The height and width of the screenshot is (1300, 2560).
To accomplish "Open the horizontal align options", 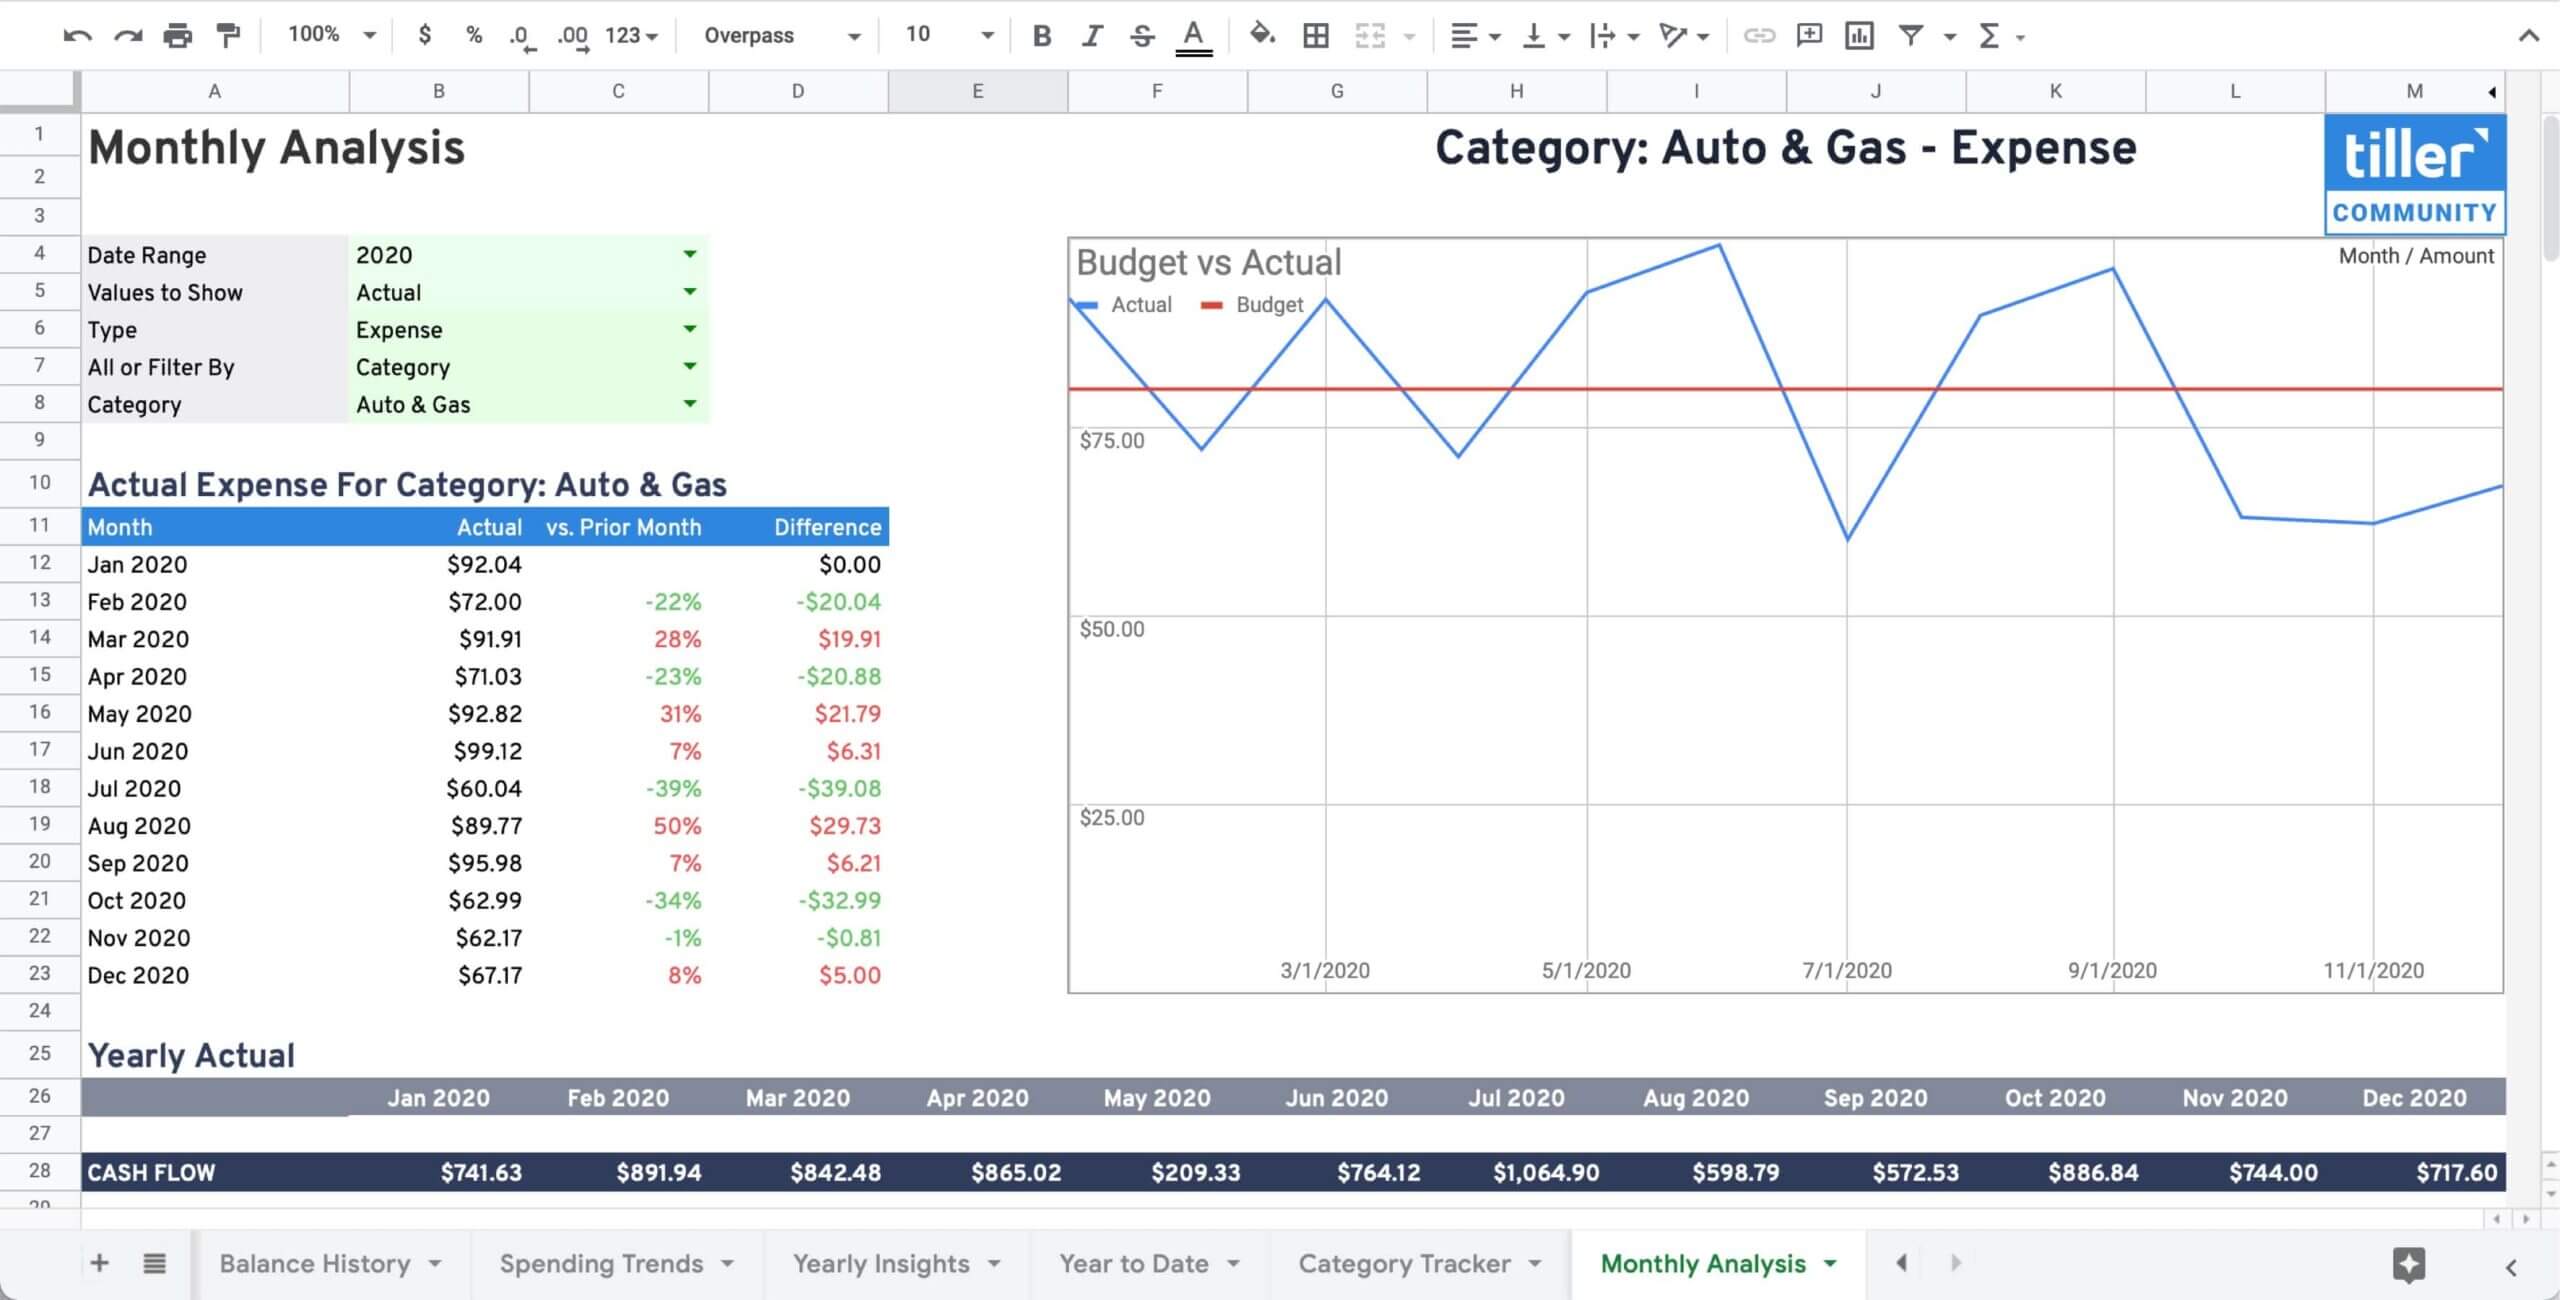I will coord(1475,36).
